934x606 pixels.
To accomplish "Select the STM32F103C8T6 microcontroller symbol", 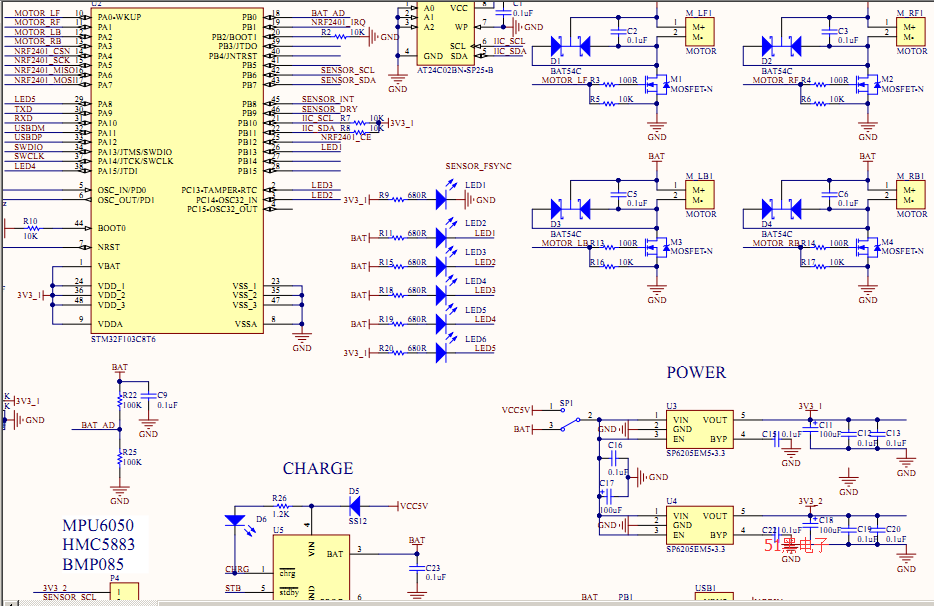I will (177, 169).
